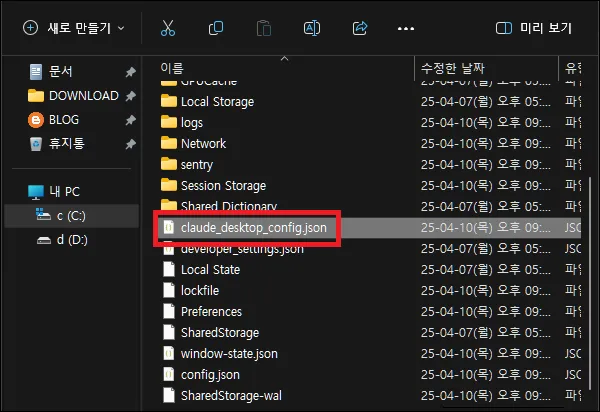Click the Share icon in toolbar

click(360, 28)
